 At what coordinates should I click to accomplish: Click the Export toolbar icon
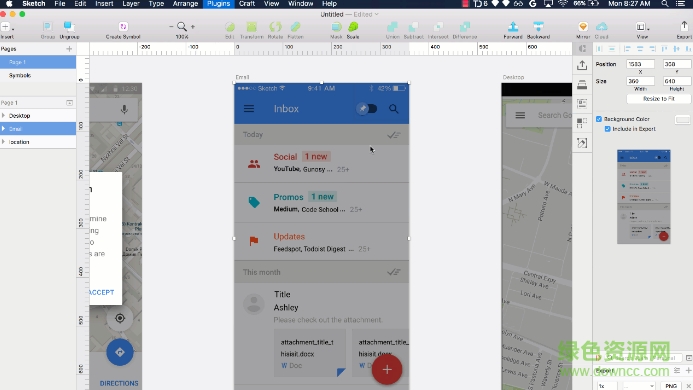684,27
